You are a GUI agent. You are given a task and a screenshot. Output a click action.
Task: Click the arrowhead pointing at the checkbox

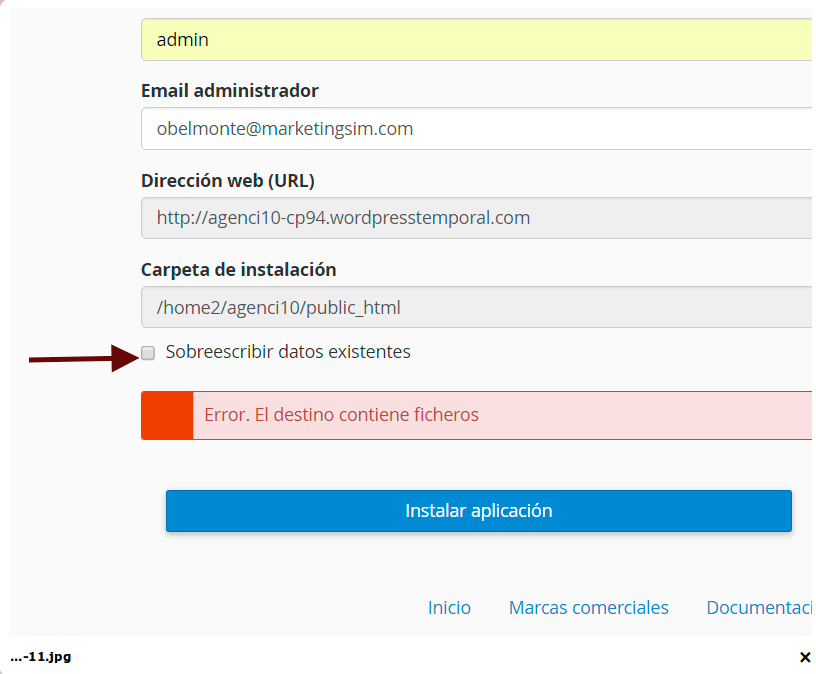pyautogui.click(x=126, y=358)
